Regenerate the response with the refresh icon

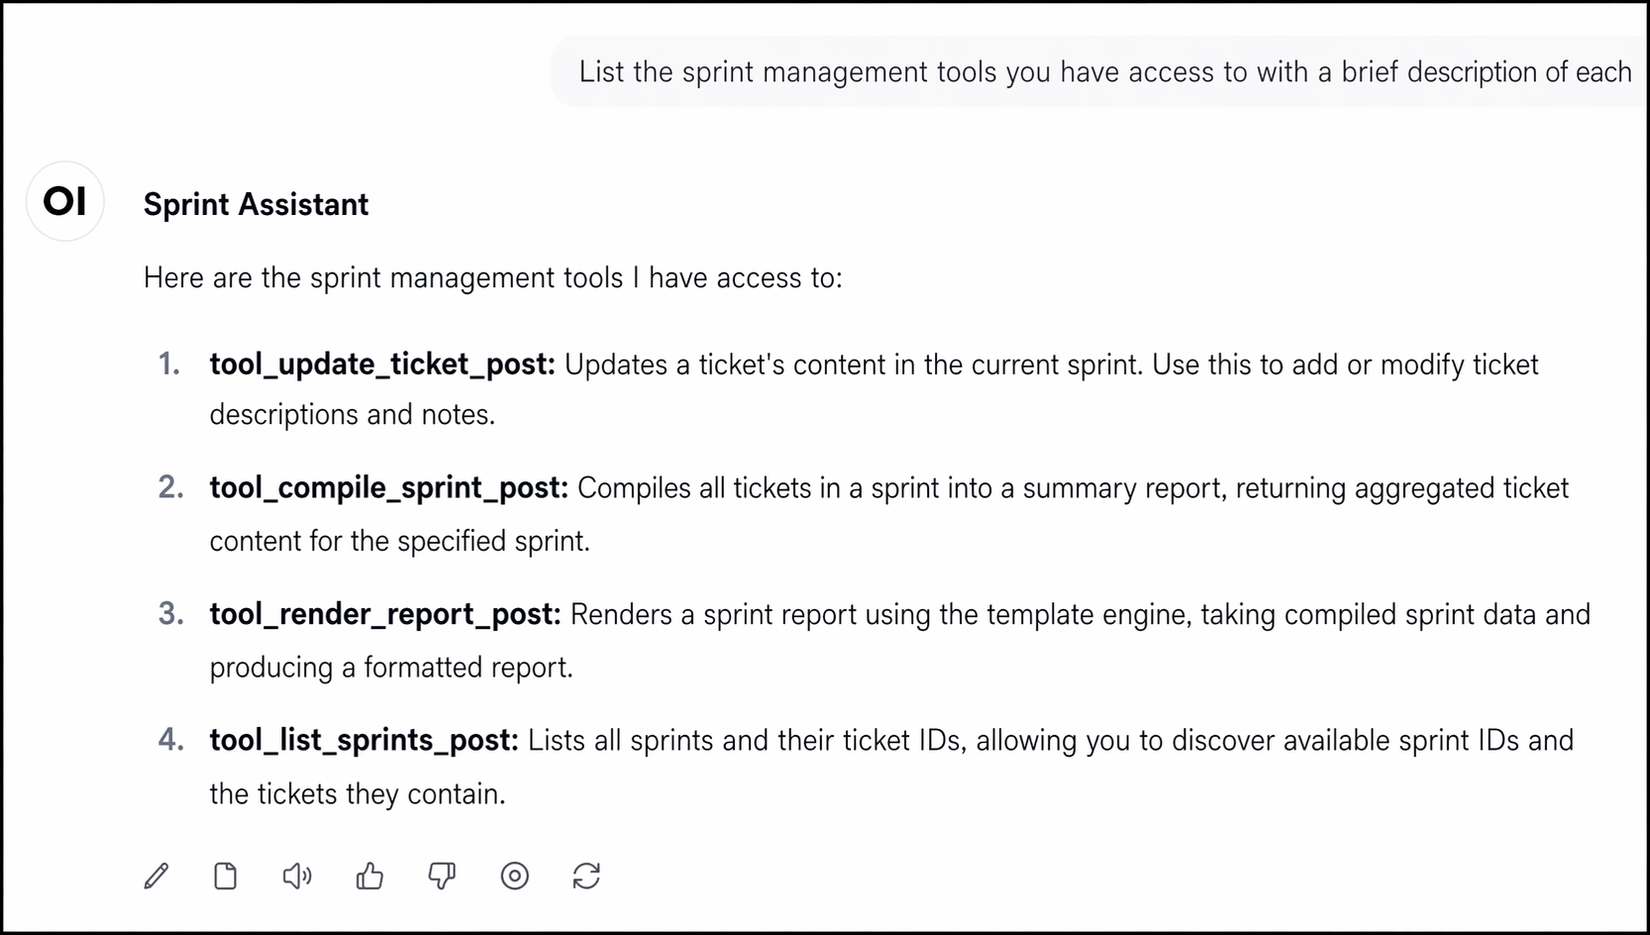pos(586,876)
